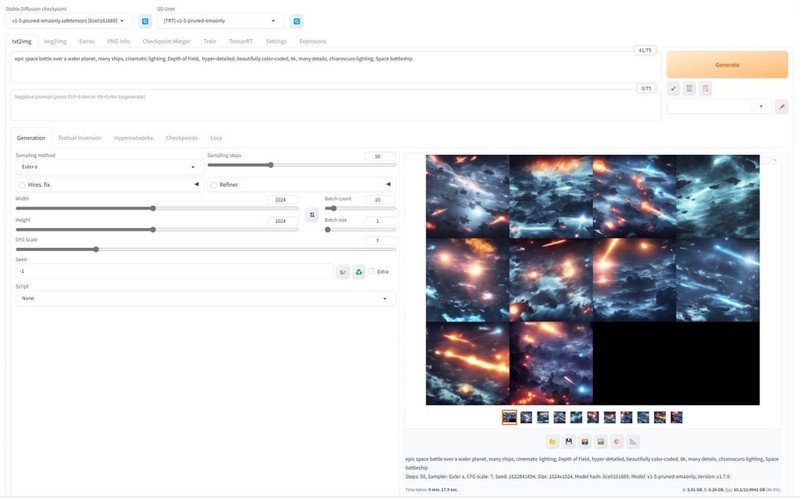Viewport: 800px width, 498px height.
Task: Click the refresh icon beside SD Unet
Action: pos(296,20)
